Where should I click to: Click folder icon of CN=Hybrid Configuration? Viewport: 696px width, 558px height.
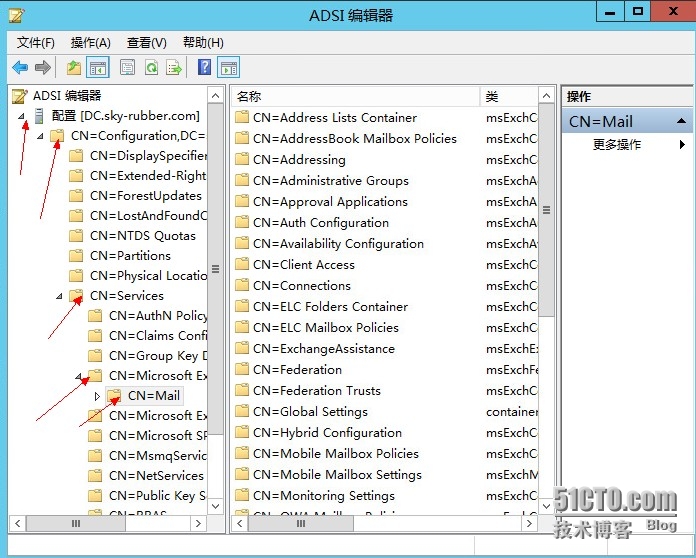(241, 433)
